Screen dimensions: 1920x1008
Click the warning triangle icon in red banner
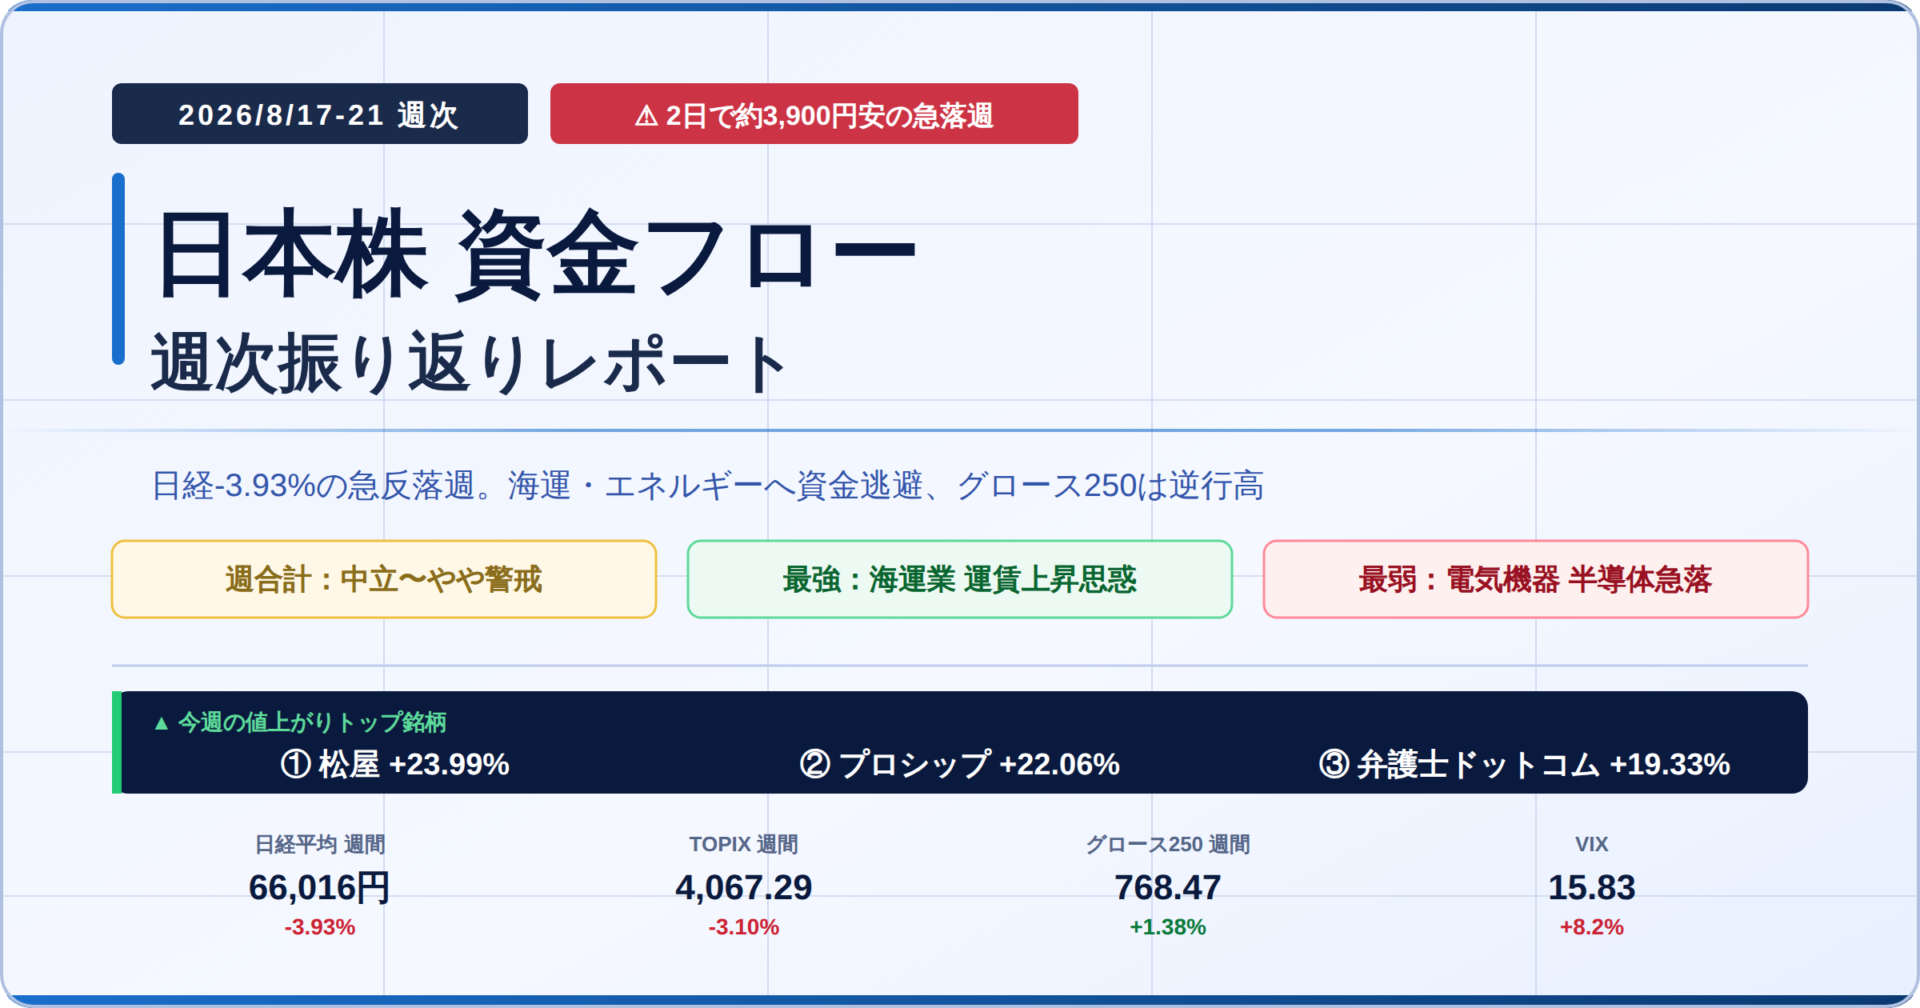pyautogui.click(x=646, y=116)
